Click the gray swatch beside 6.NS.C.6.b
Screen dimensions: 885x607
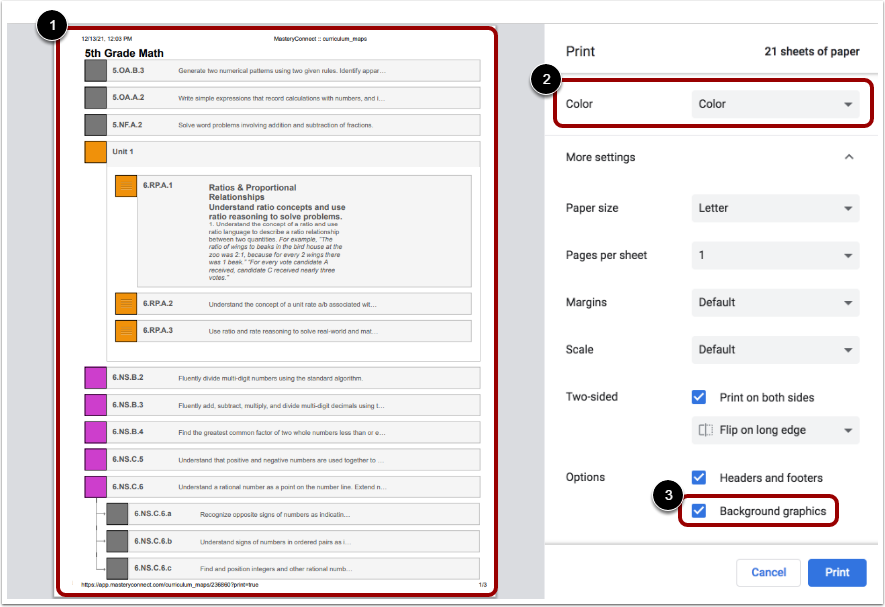coord(117,541)
